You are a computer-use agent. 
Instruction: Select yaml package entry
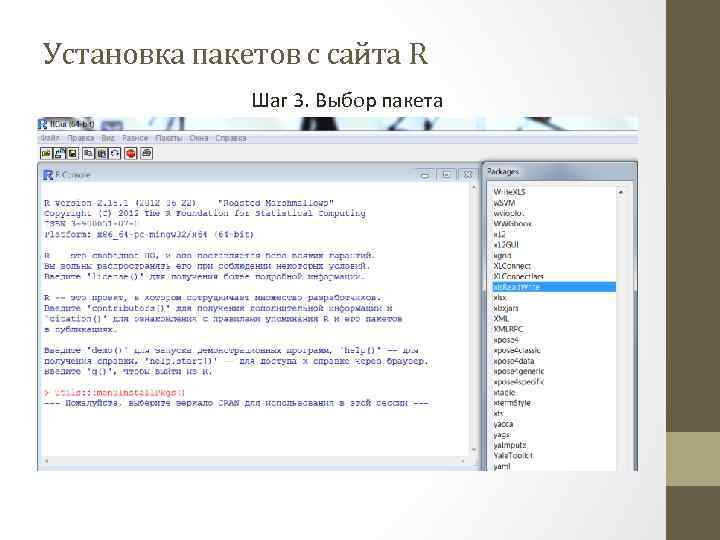pos(501,466)
